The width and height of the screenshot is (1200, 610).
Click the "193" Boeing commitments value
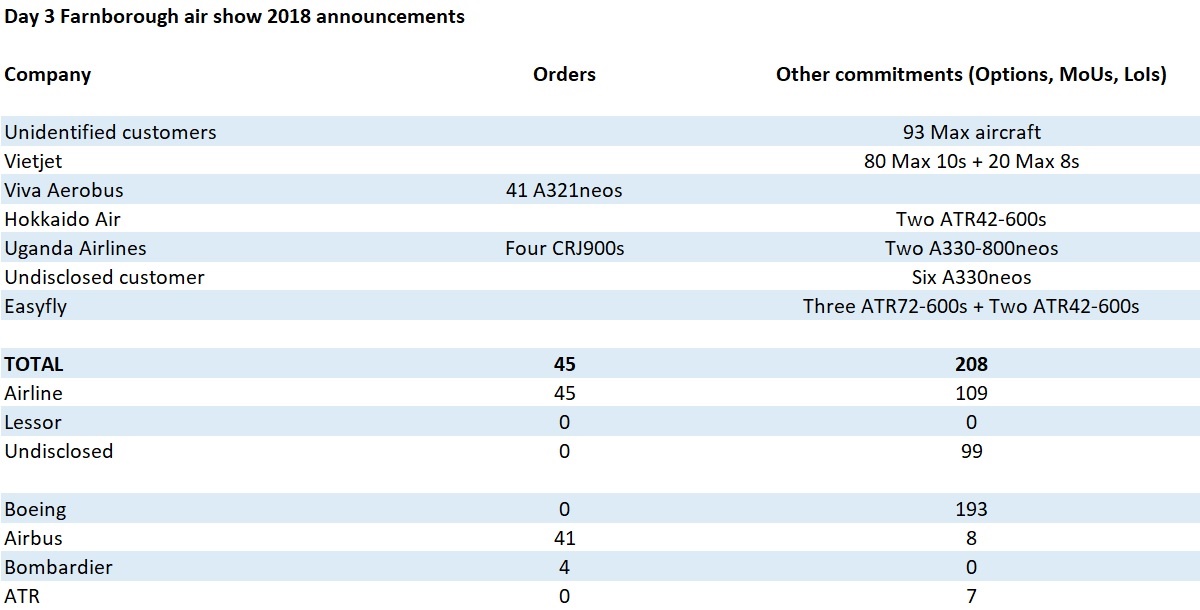(x=971, y=509)
